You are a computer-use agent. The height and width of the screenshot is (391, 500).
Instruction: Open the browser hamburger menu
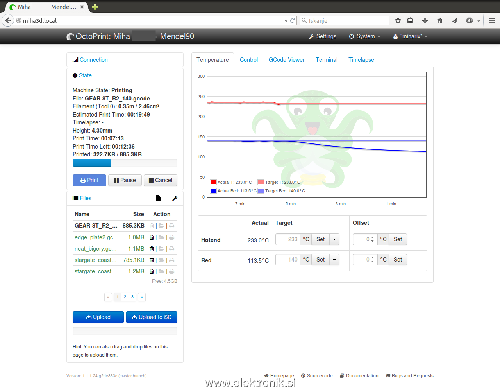pyautogui.click(x=492, y=21)
